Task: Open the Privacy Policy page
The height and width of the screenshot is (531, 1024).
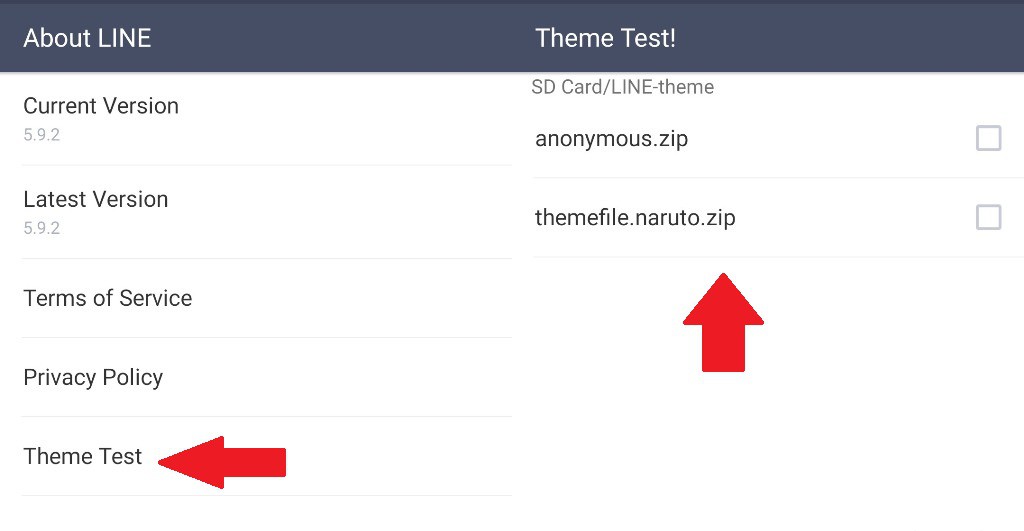Action: 93,377
